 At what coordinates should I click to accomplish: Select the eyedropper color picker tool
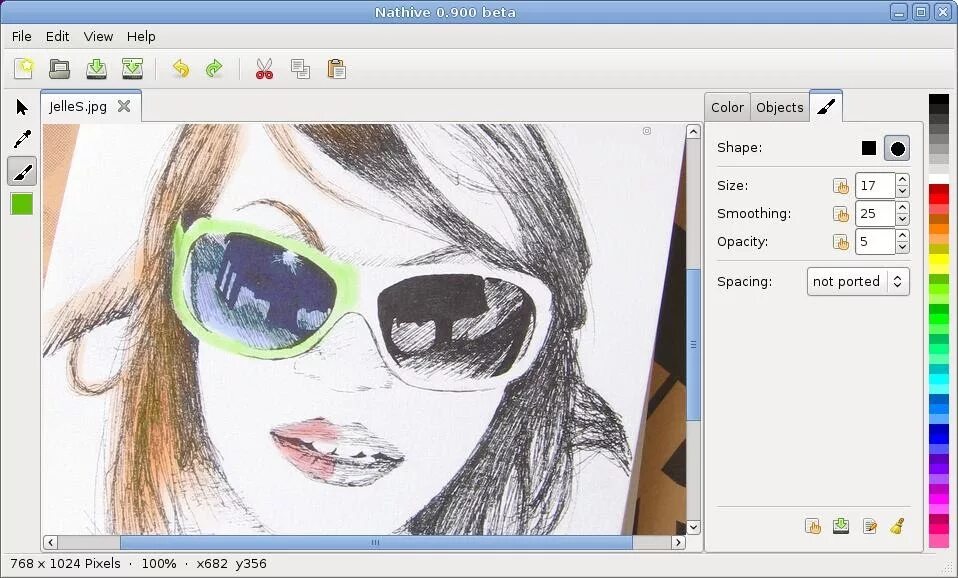22,139
